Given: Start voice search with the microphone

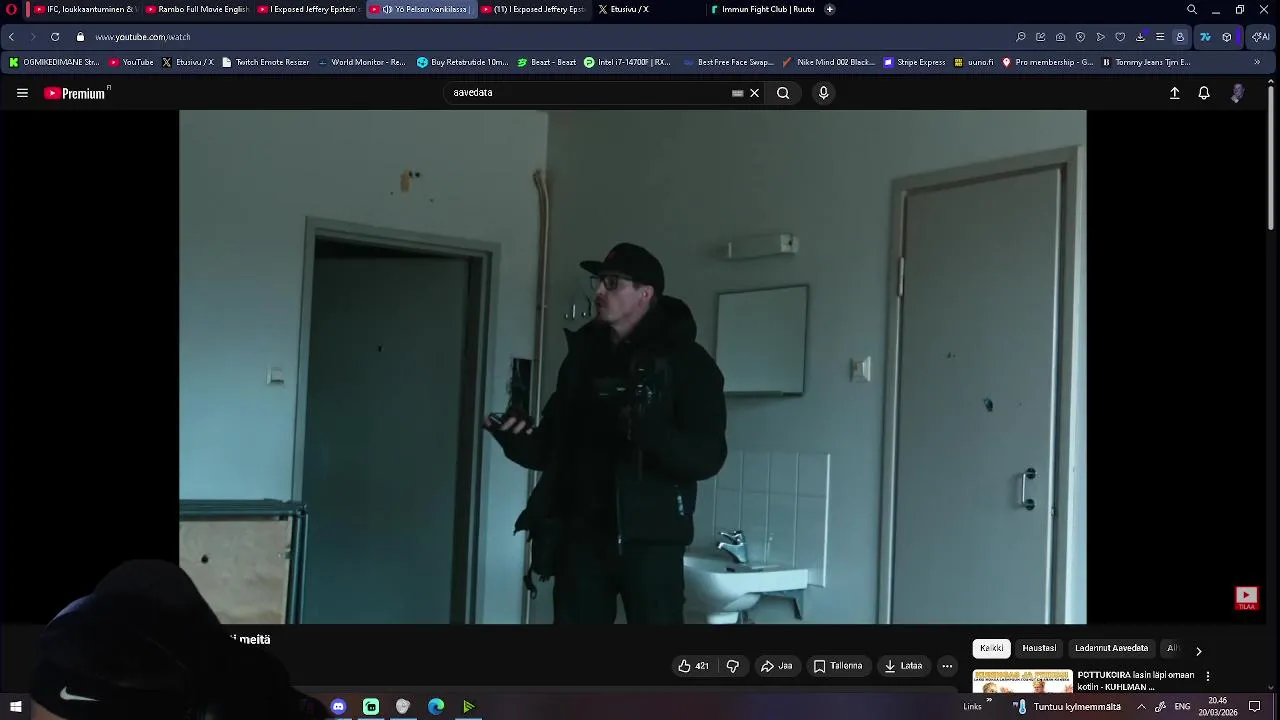Looking at the screenshot, I should coord(823,93).
